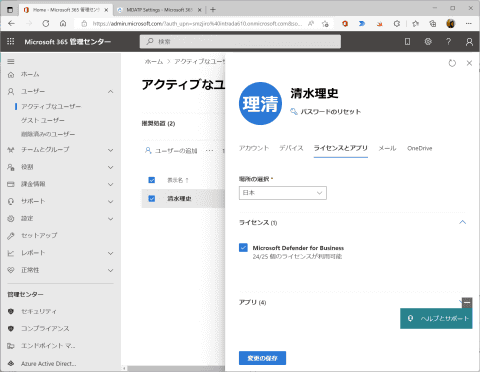This screenshot has width=480, height=372.
Task: Toggle the checkbox for 清水理史 row
Action: [x=152, y=199]
